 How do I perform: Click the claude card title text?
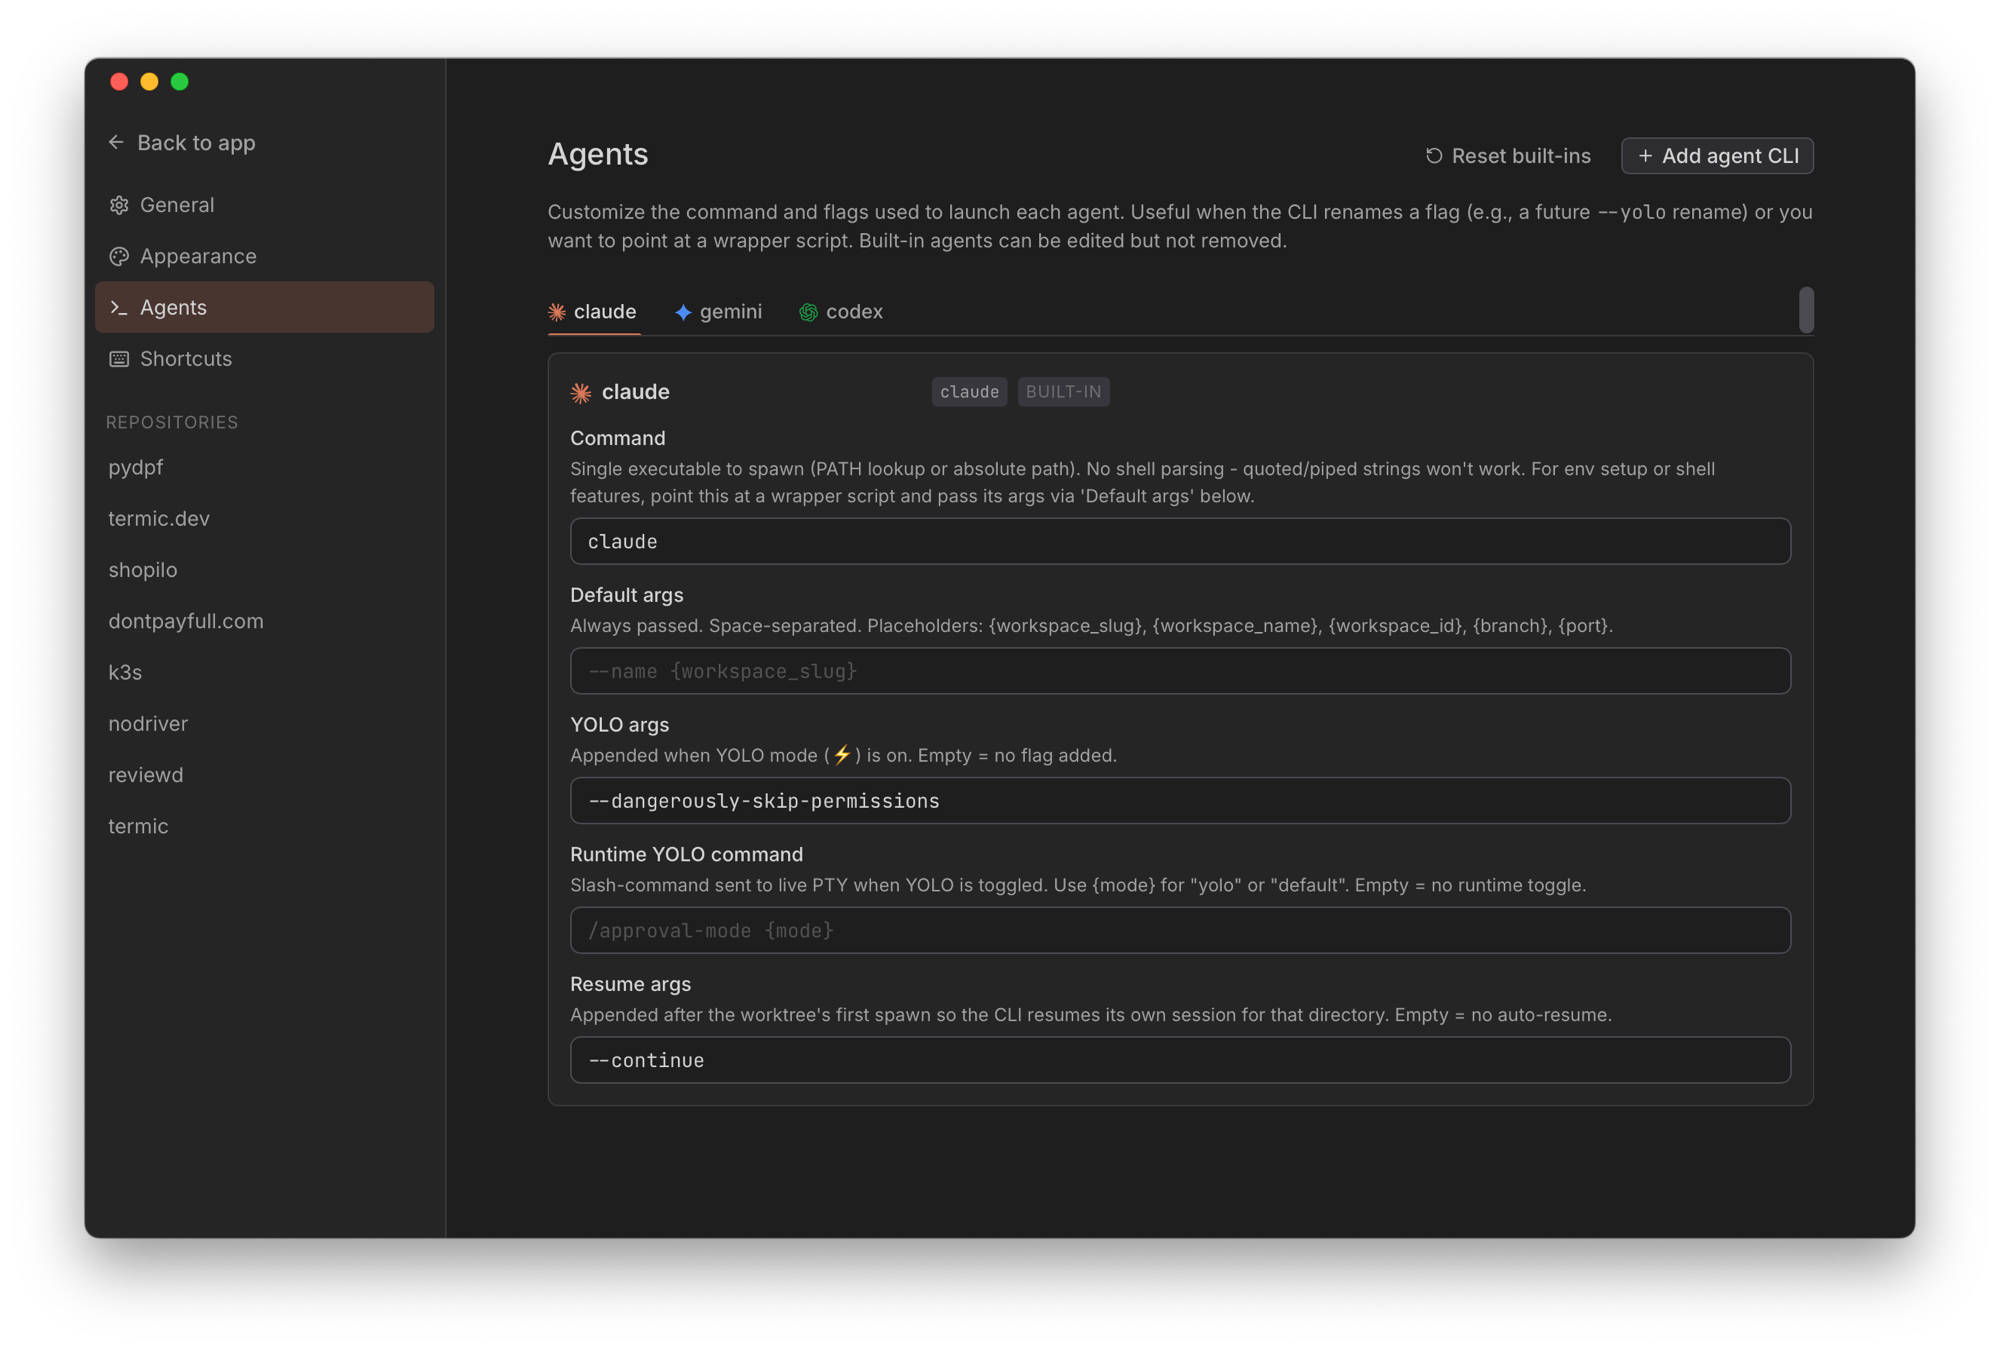click(x=636, y=392)
